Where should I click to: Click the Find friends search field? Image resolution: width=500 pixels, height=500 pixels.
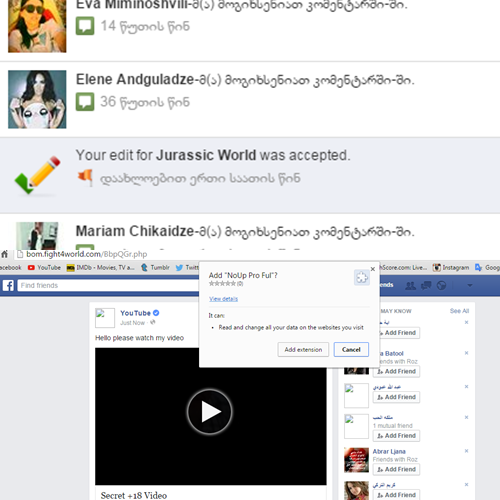click(x=108, y=285)
